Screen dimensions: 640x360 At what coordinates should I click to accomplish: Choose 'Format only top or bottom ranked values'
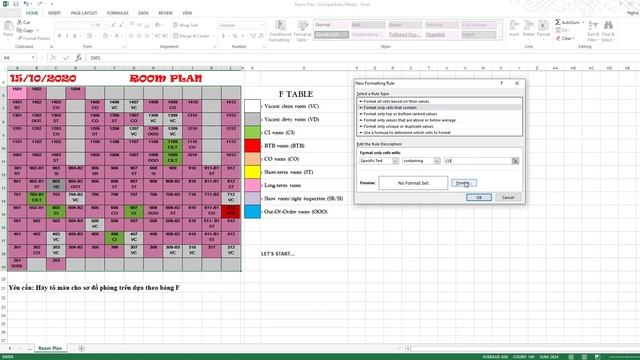tap(439, 114)
